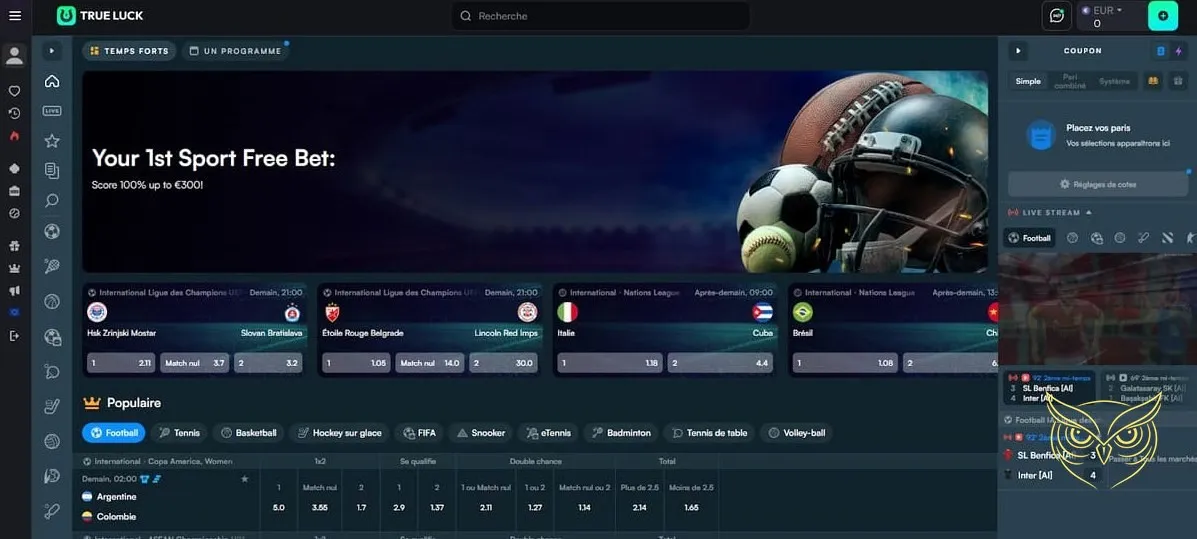Expand the sports sidebar arrow button
1197x539 pixels.
coord(52,50)
